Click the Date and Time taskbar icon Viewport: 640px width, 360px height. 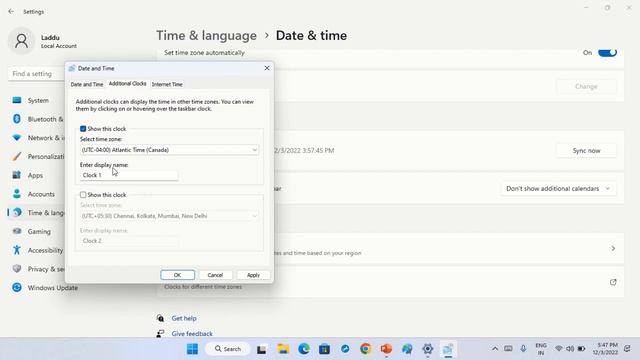448,349
